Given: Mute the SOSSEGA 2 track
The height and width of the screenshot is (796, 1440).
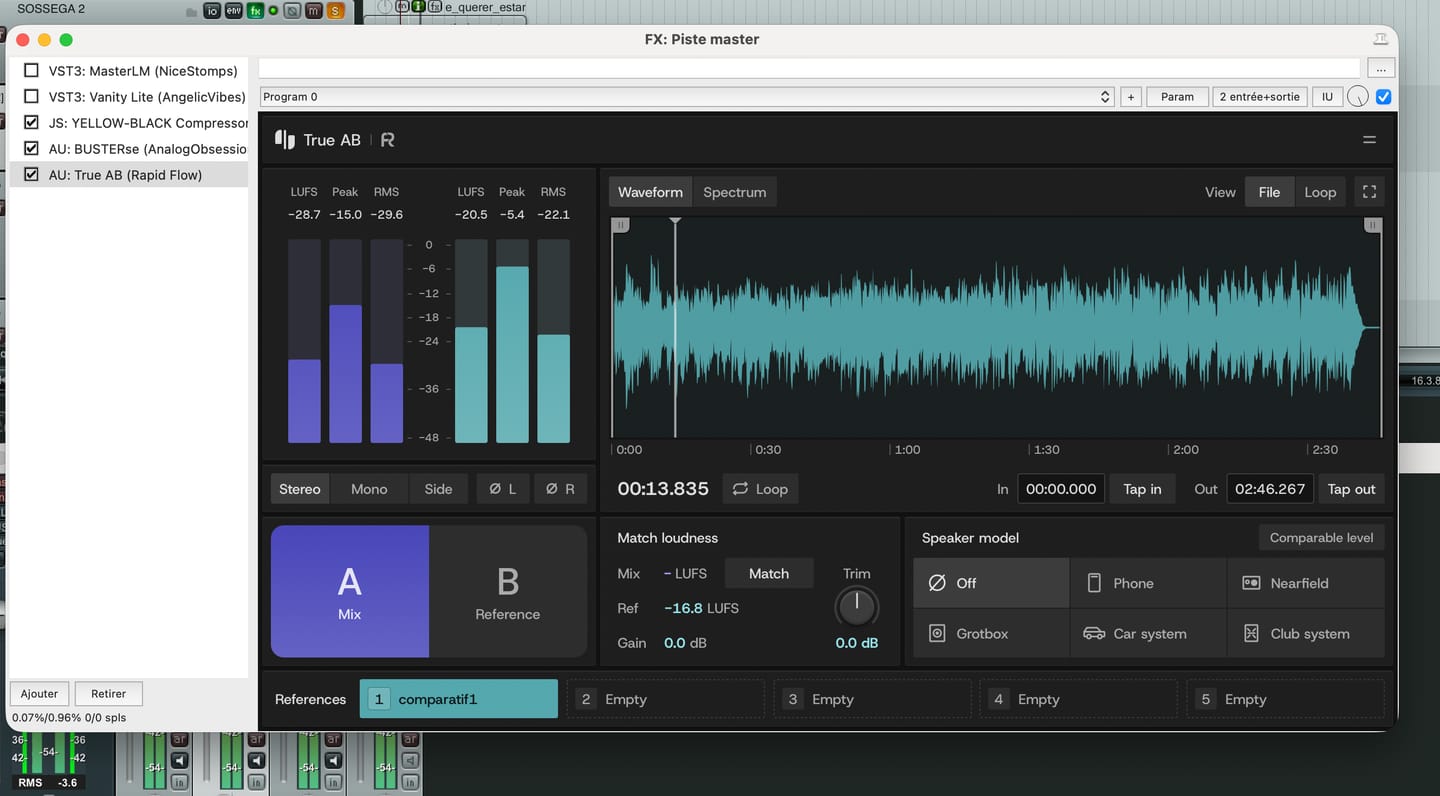Looking at the screenshot, I should (x=314, y=11).
